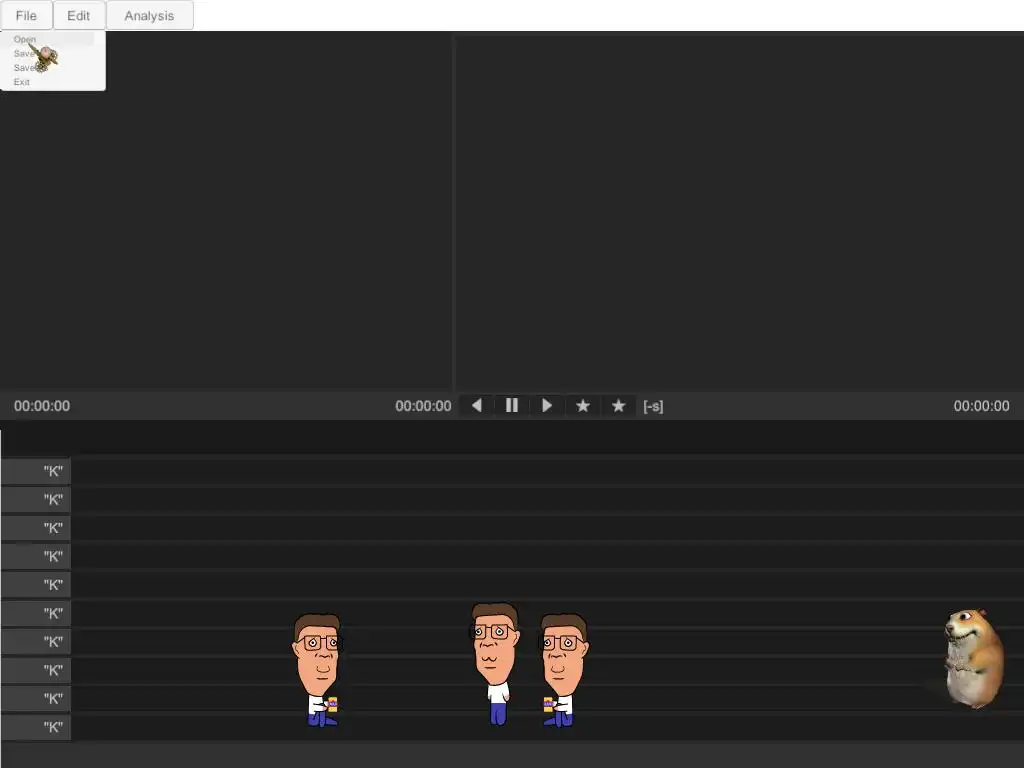
Task: Click the 00:00:00 timecode at far left
Action: (x=42, y=406)
